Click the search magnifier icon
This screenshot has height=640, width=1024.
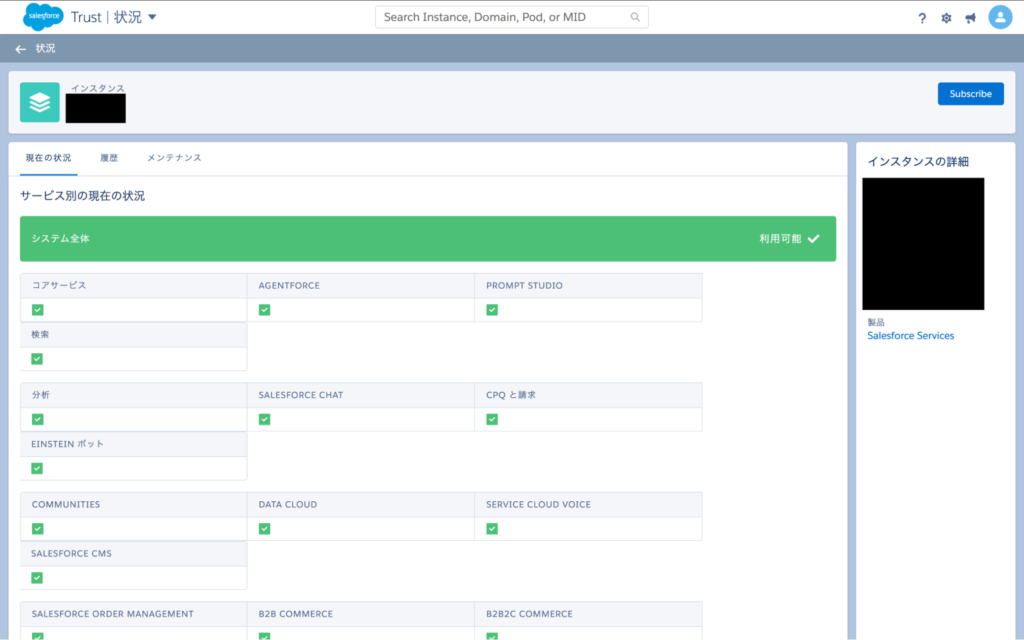coord(635,17)
